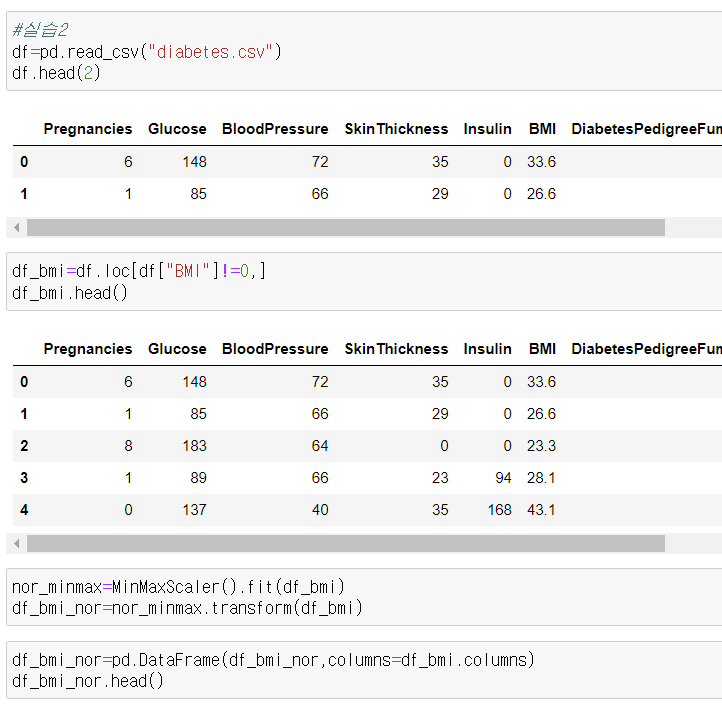Select Glucose value 183 in second table
This screenshot has height=708, width=722.
click(x=195, y=446)
